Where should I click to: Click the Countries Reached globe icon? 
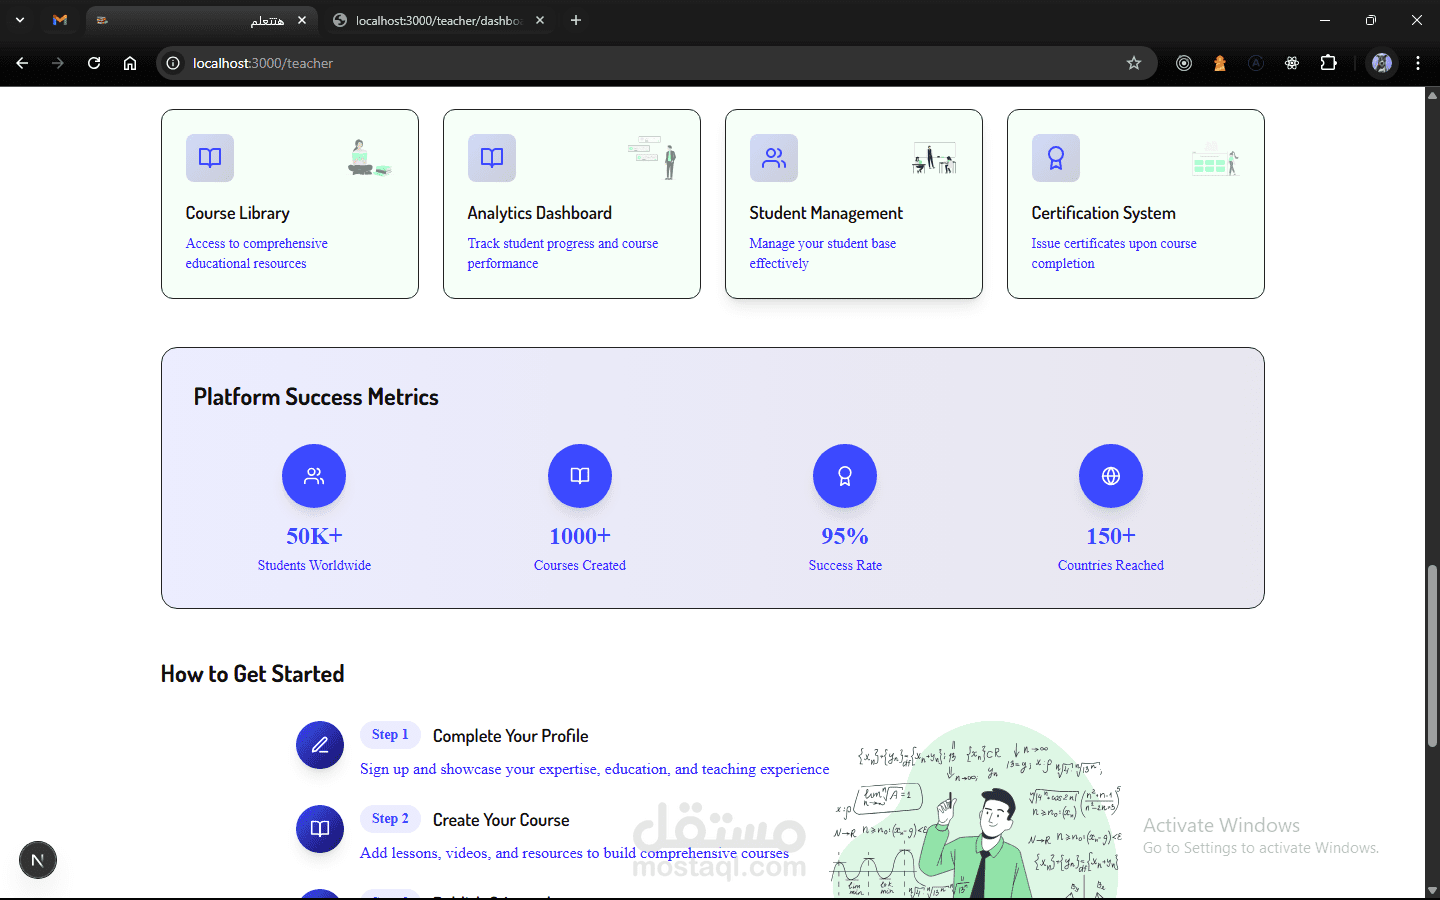click(1111, 476)
